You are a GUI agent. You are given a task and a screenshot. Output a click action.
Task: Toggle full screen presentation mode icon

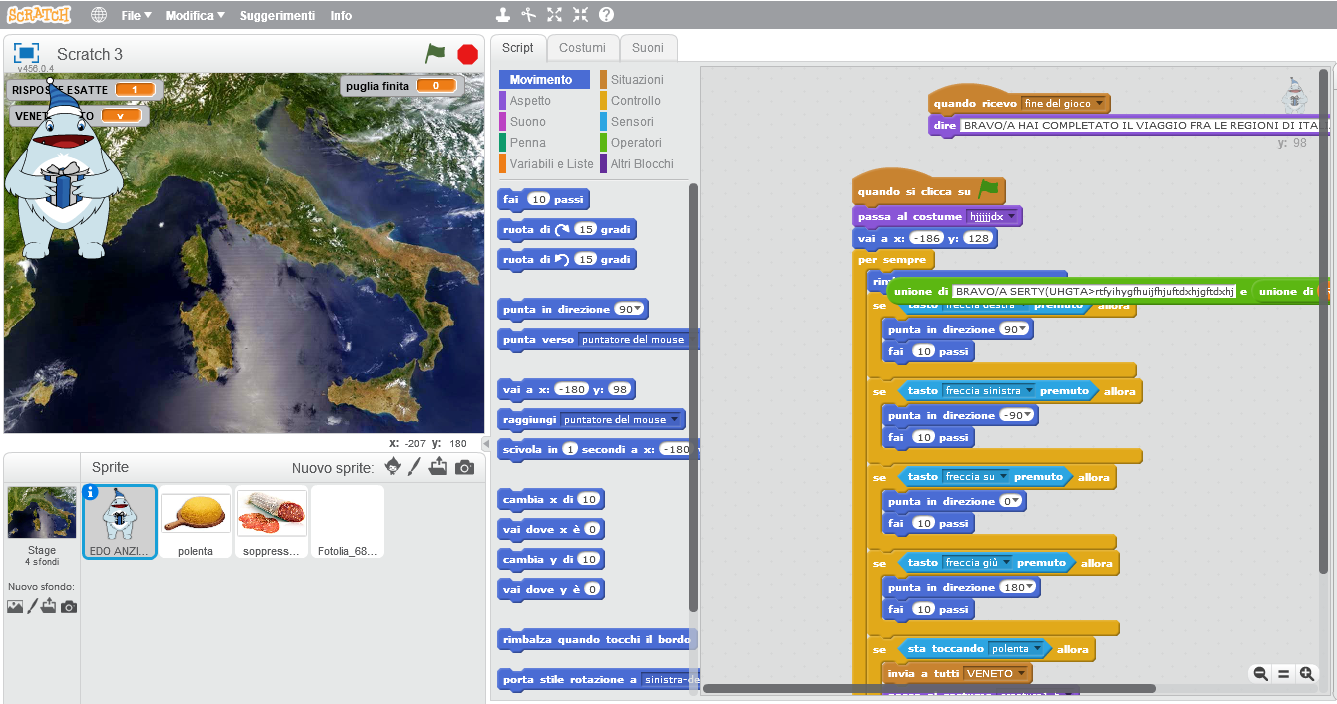coord(26,54)
